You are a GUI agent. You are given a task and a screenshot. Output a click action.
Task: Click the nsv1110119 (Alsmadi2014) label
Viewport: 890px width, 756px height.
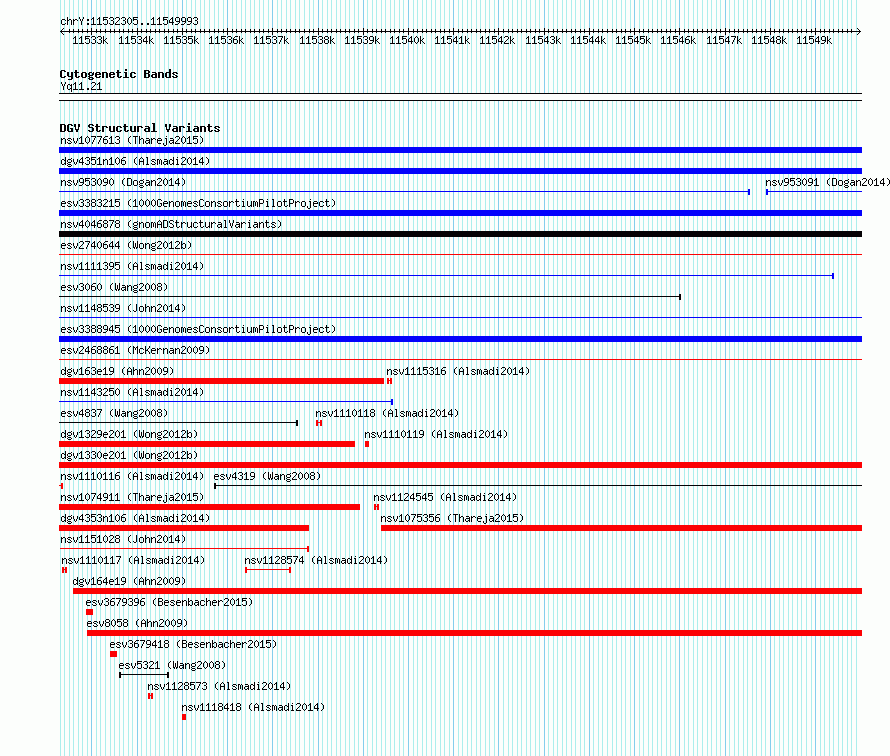436,434
